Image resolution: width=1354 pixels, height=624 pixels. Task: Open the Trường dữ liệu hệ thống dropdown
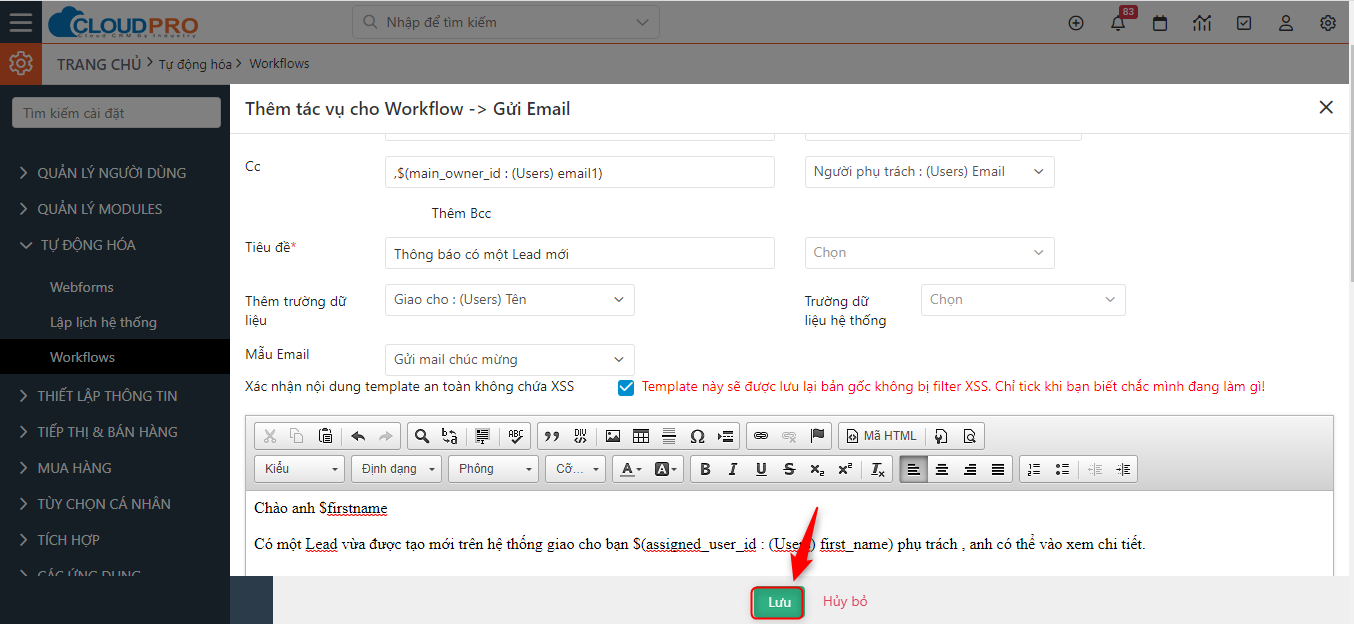pyautogui.click(x=1023, y=300)
